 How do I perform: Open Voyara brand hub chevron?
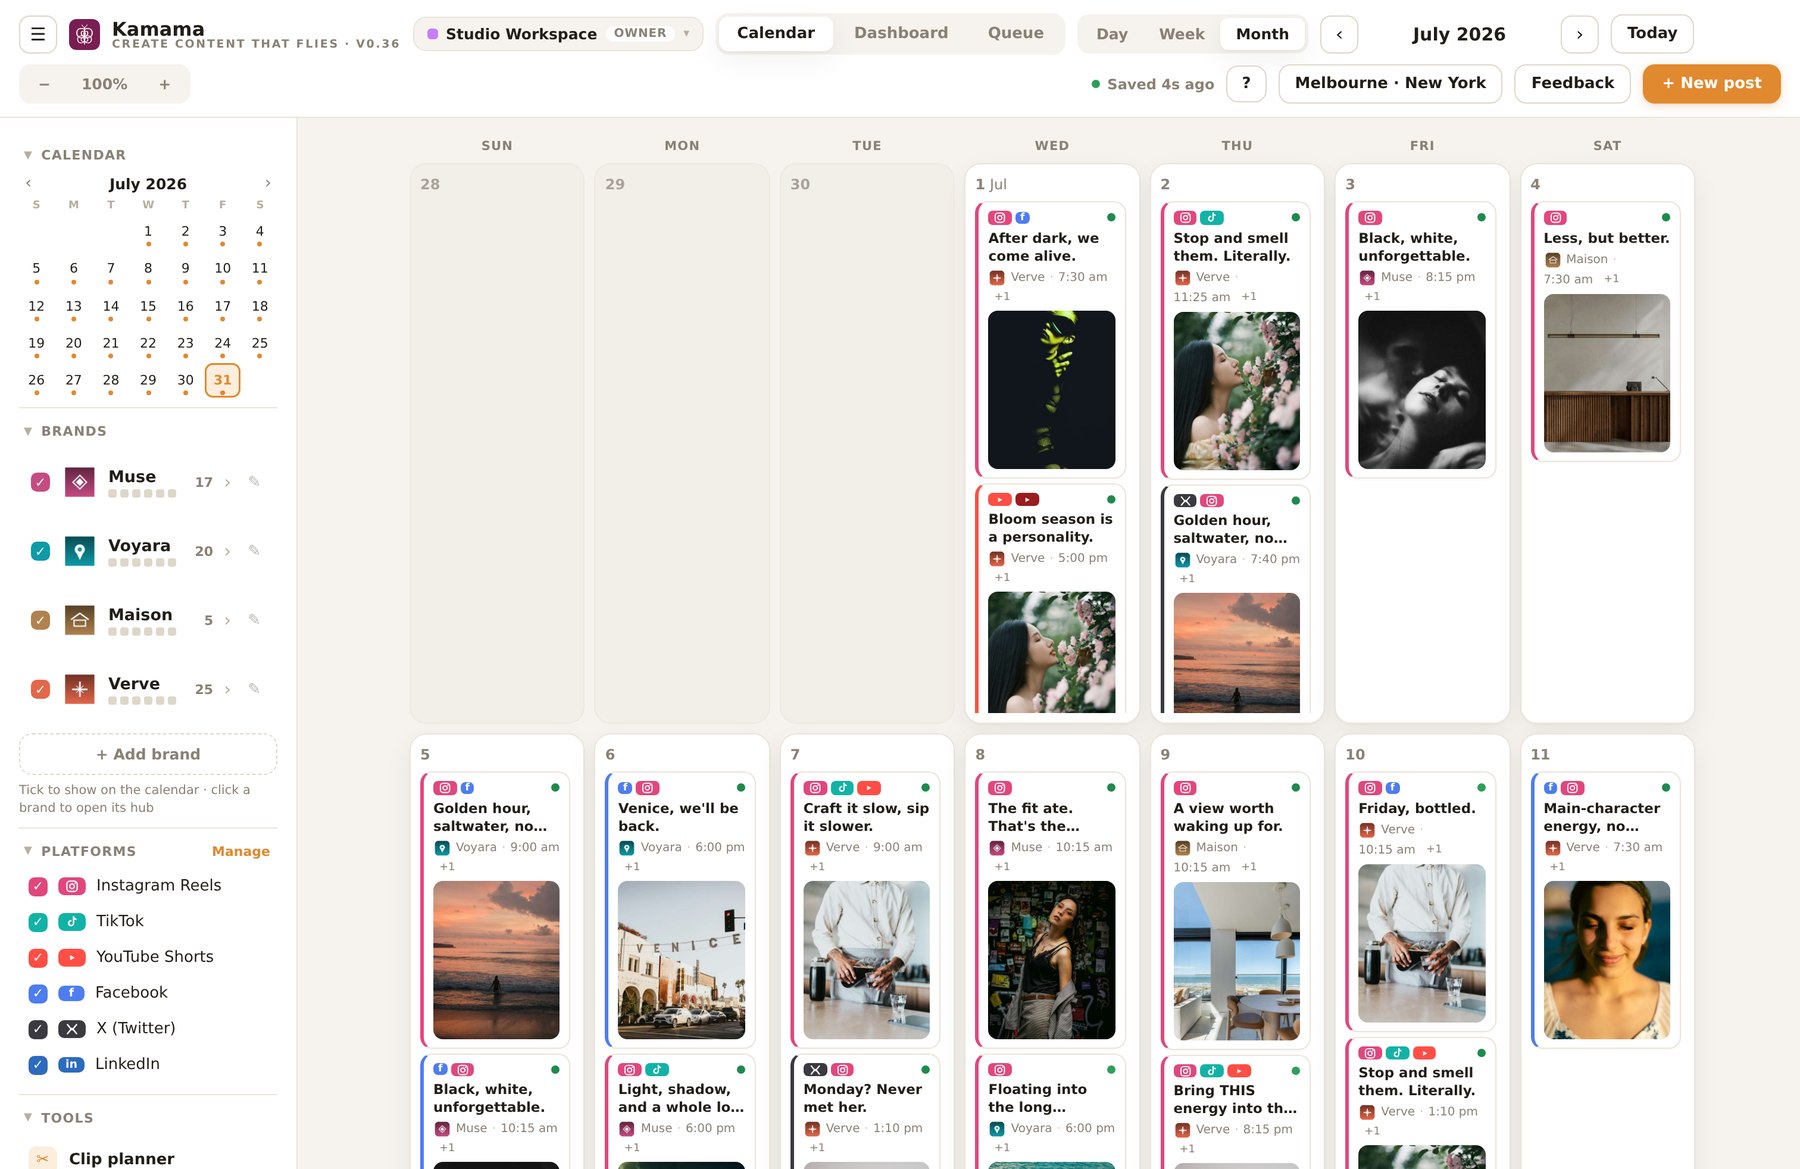[x=227, y=552]
